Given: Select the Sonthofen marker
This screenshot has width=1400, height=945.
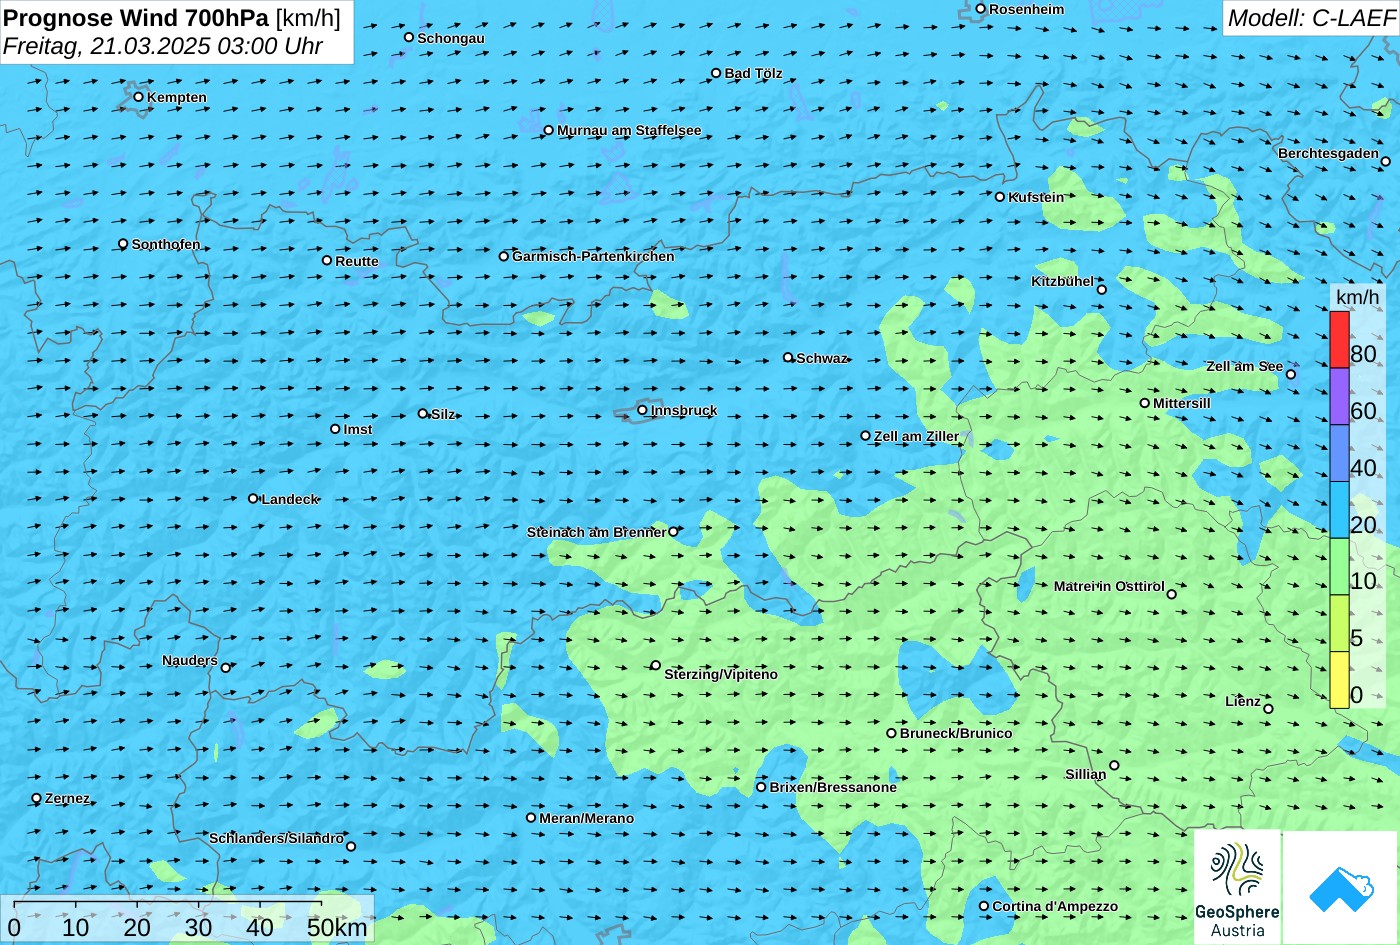Looking at the screenshot, I should click(x=123, y=244).
